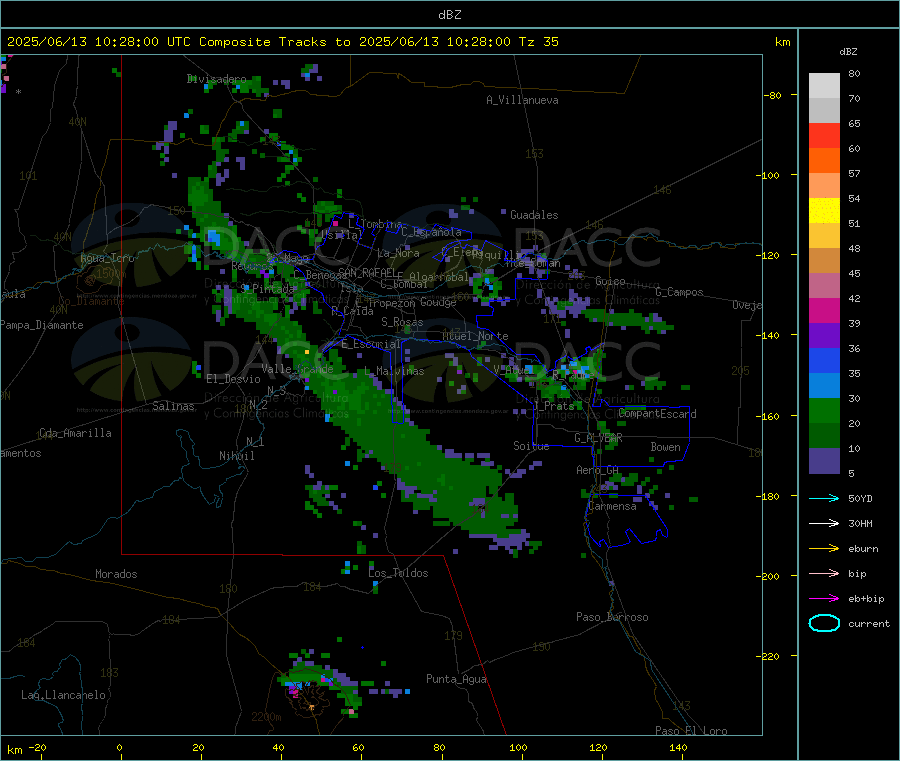Click the '50YD' legend label
This screenshot has height=761, width=900.
coord(860,498)
